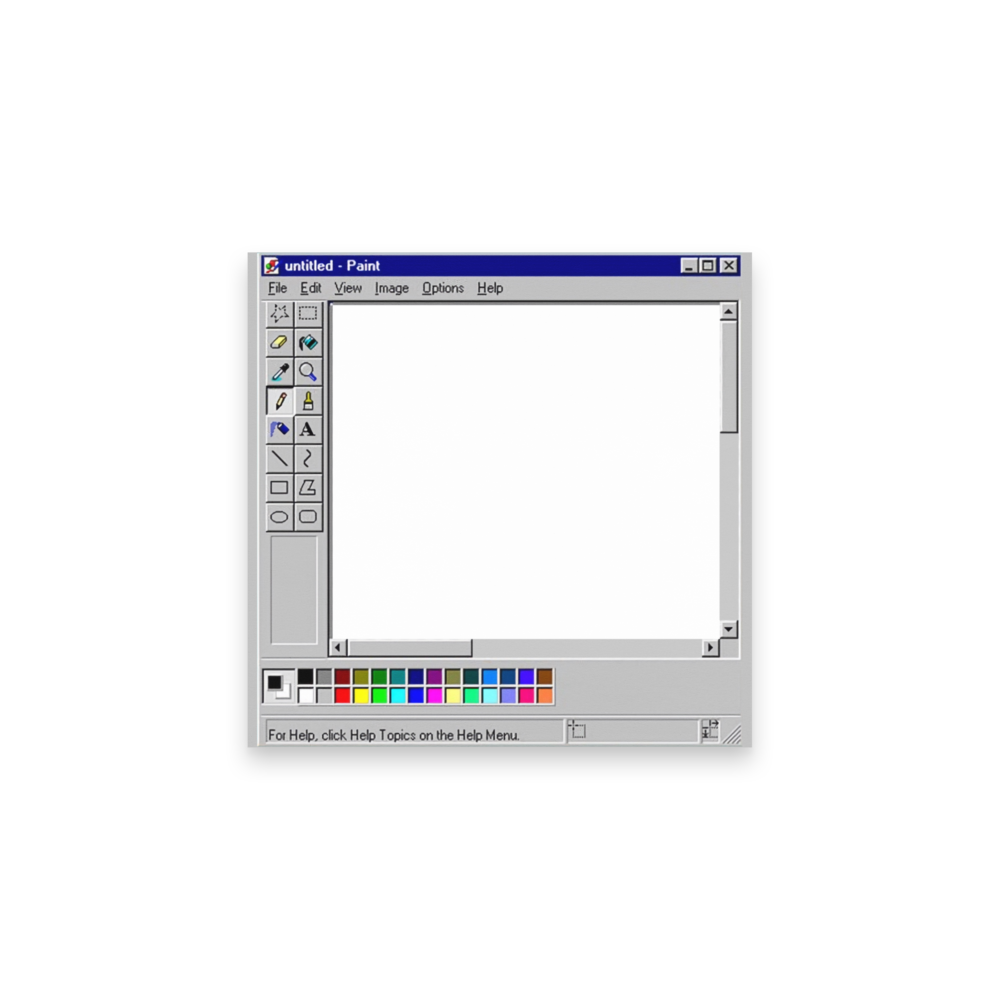Select the Eraser tool

pos(279,342)
